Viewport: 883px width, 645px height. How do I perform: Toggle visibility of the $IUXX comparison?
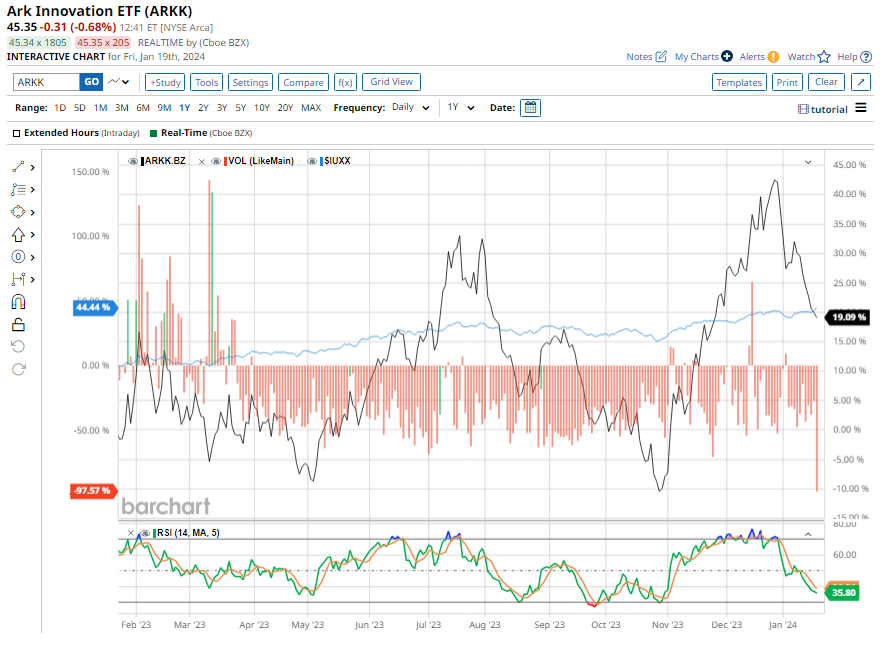tap(312, 161)
